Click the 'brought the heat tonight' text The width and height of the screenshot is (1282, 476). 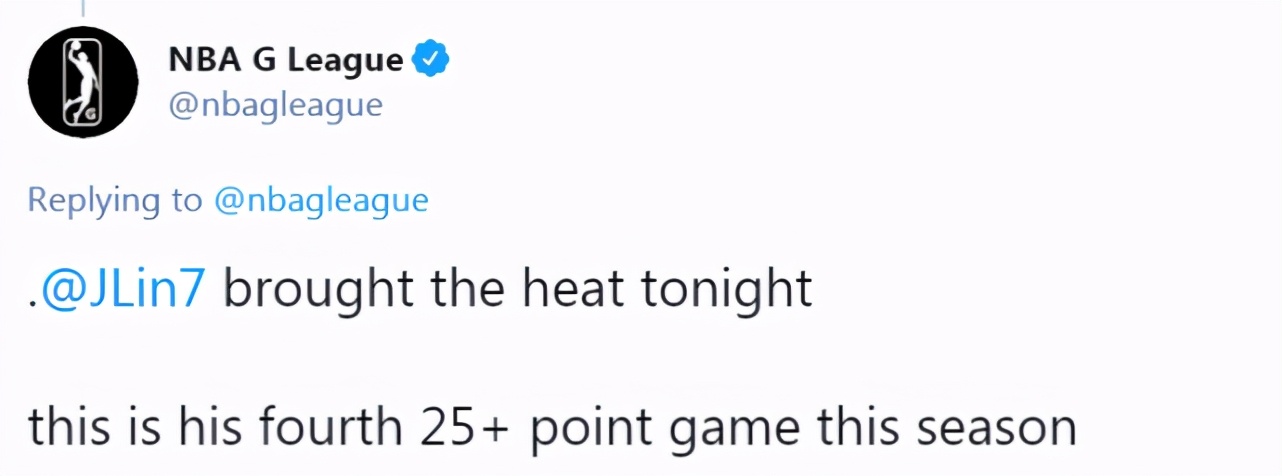[518, 290]
